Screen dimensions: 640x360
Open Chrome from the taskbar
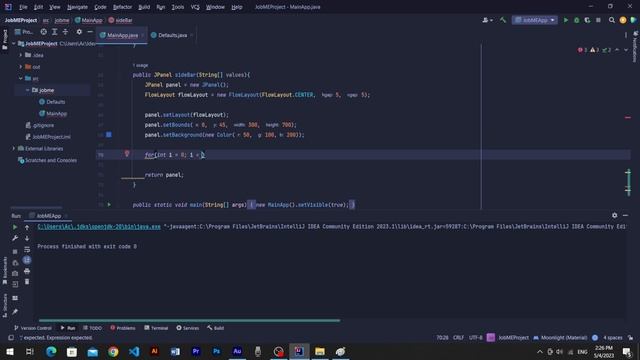[113, 351]
